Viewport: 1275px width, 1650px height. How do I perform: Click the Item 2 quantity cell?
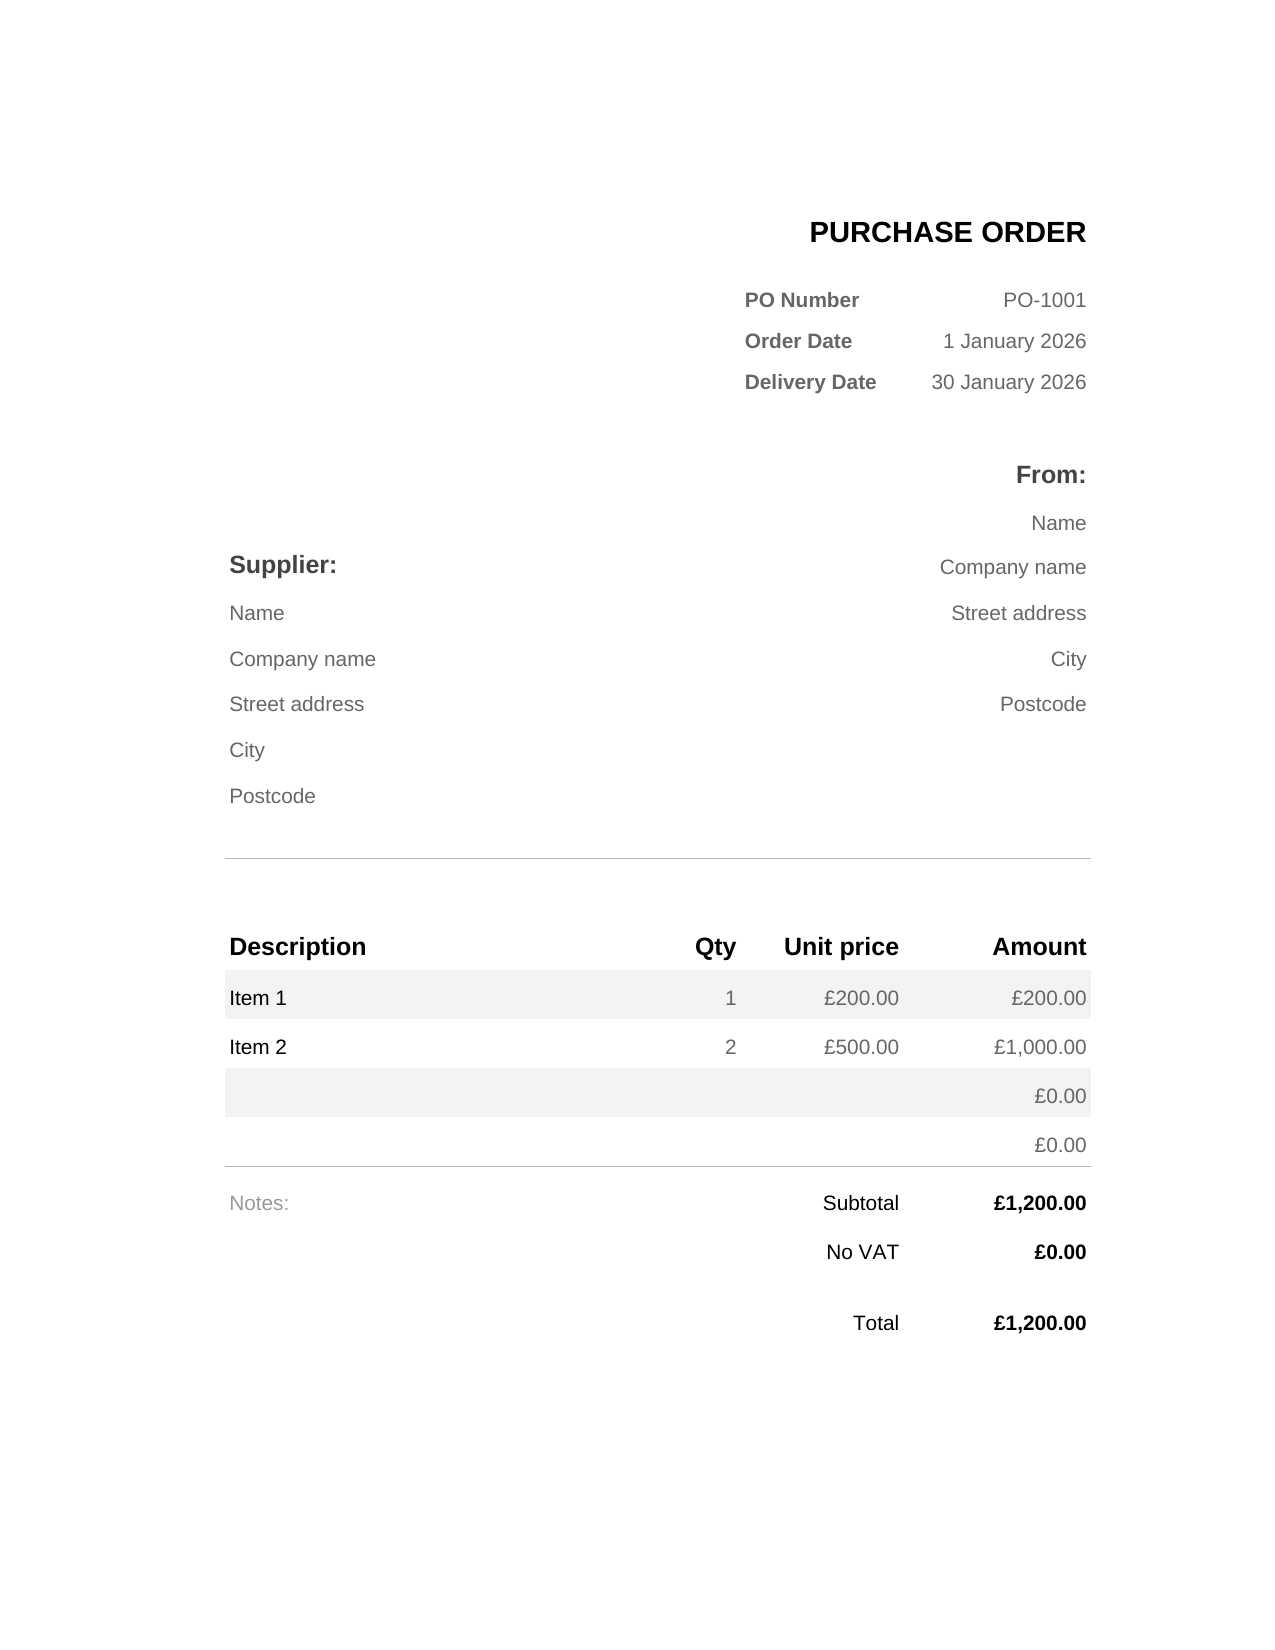click(x=730, y=1047)
